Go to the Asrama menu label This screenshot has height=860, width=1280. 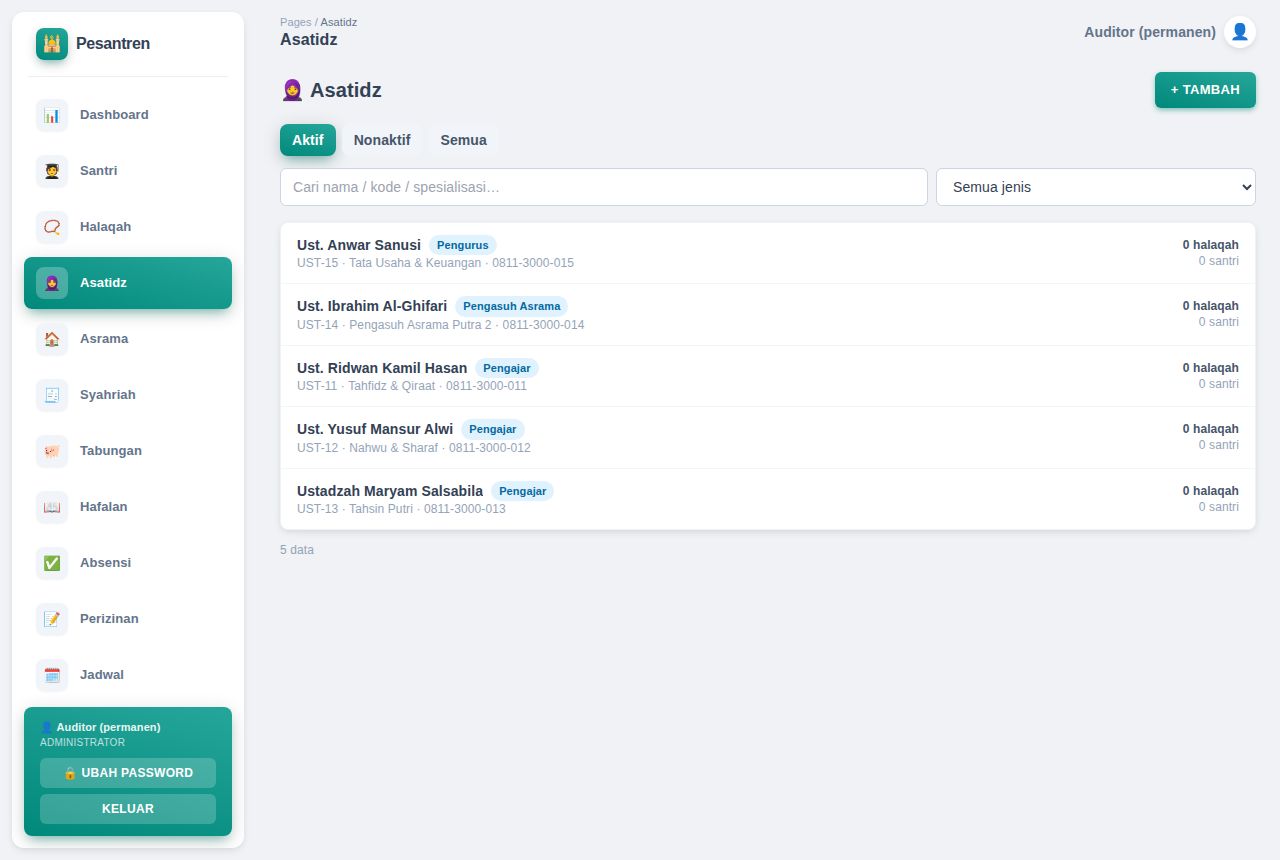[104, 339]
